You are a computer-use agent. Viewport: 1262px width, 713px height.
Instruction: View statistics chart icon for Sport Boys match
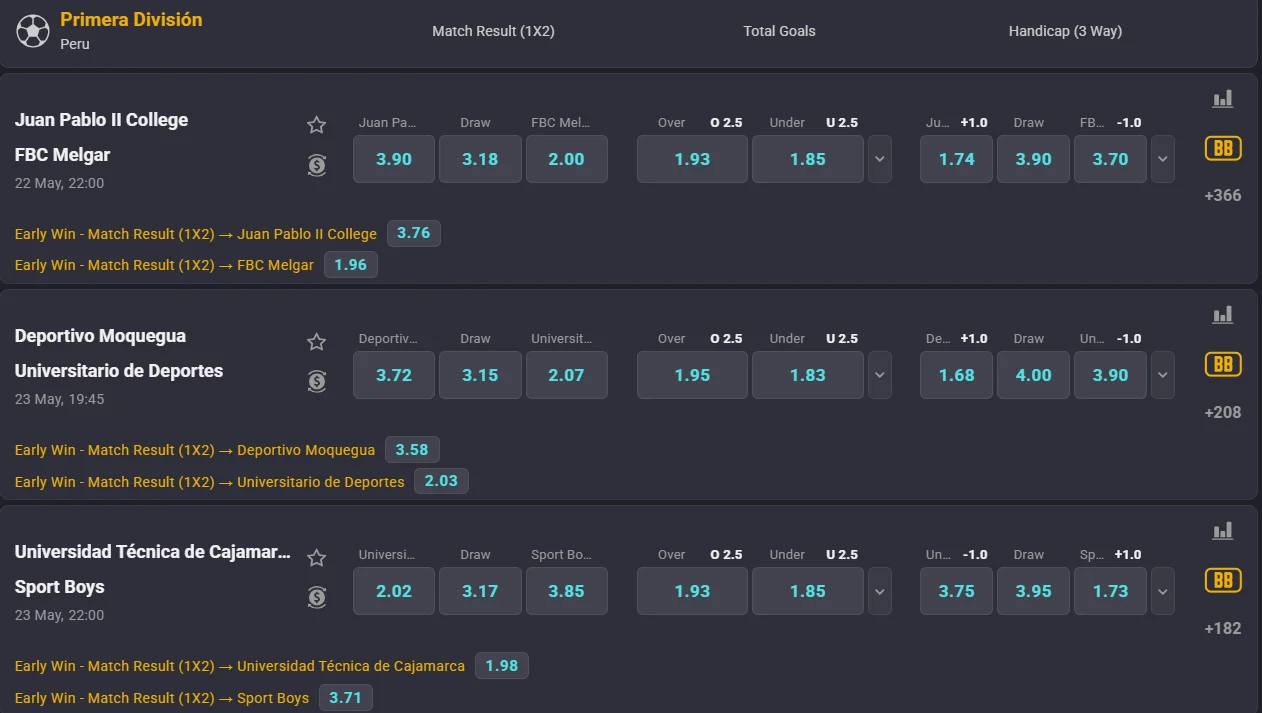[x=1223, y=531]
